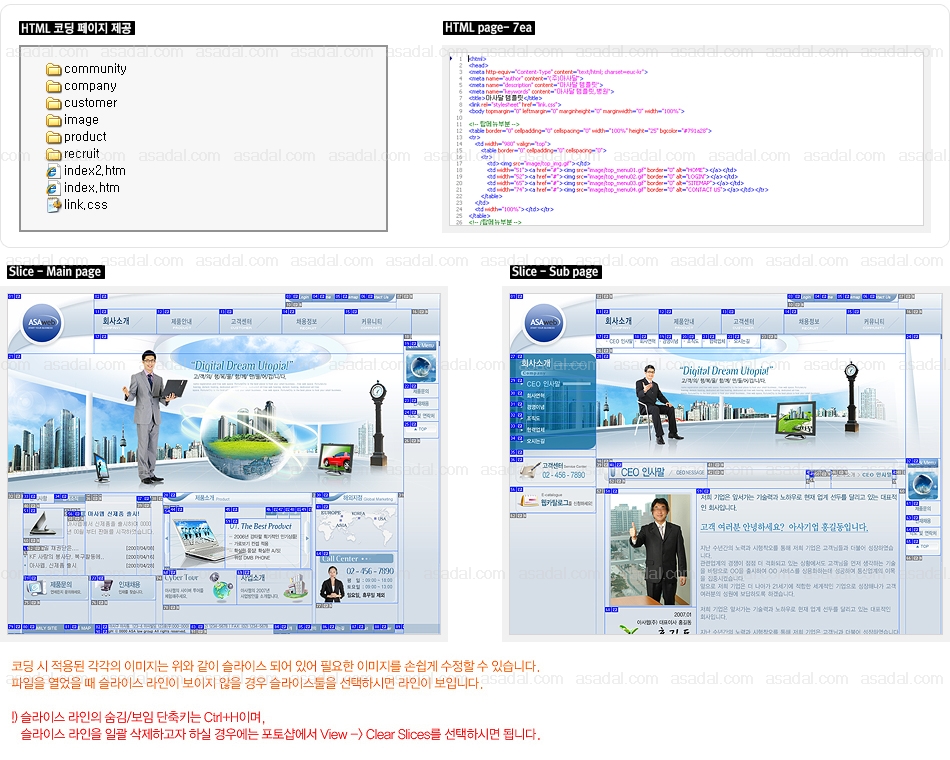Open 채용정보 menu on the Sub page
Viewport: 950px width, 760px height.
(x=809, y=321)
